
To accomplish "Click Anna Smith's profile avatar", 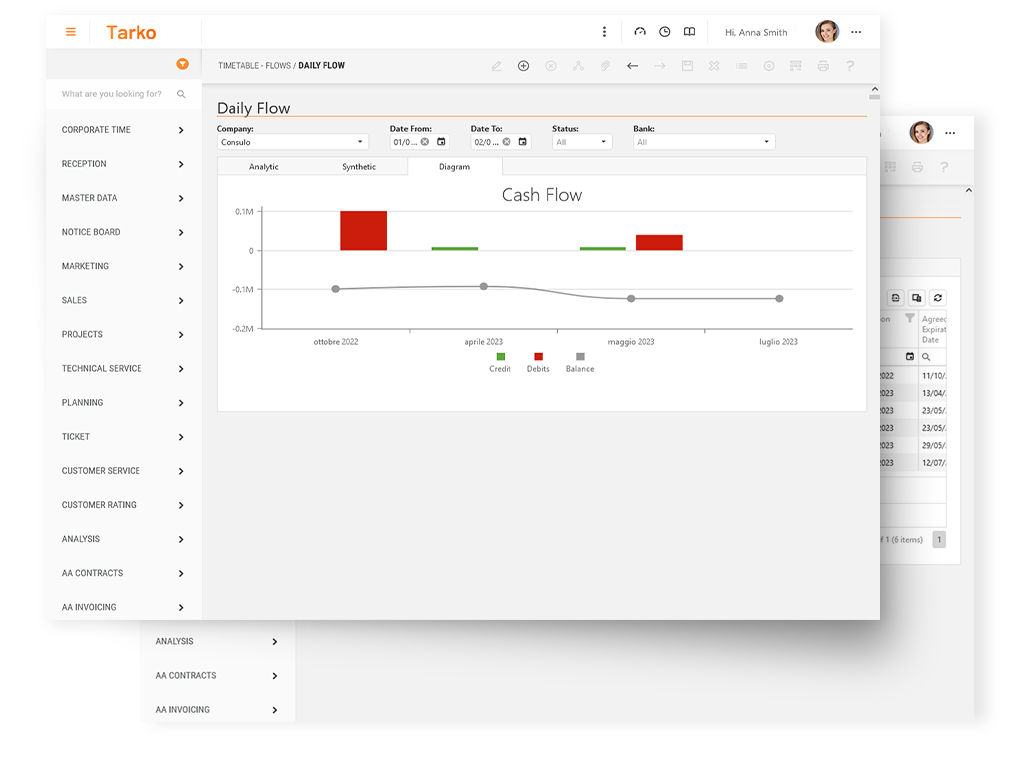I will 827,32.
